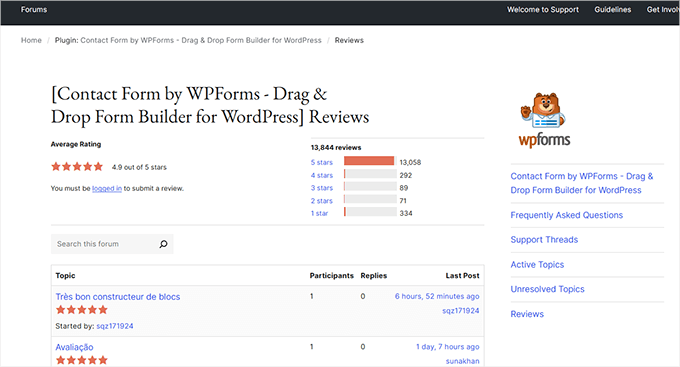Click the 334 one-star count
This screenshot has height=367, width=680.
(406, 213)
